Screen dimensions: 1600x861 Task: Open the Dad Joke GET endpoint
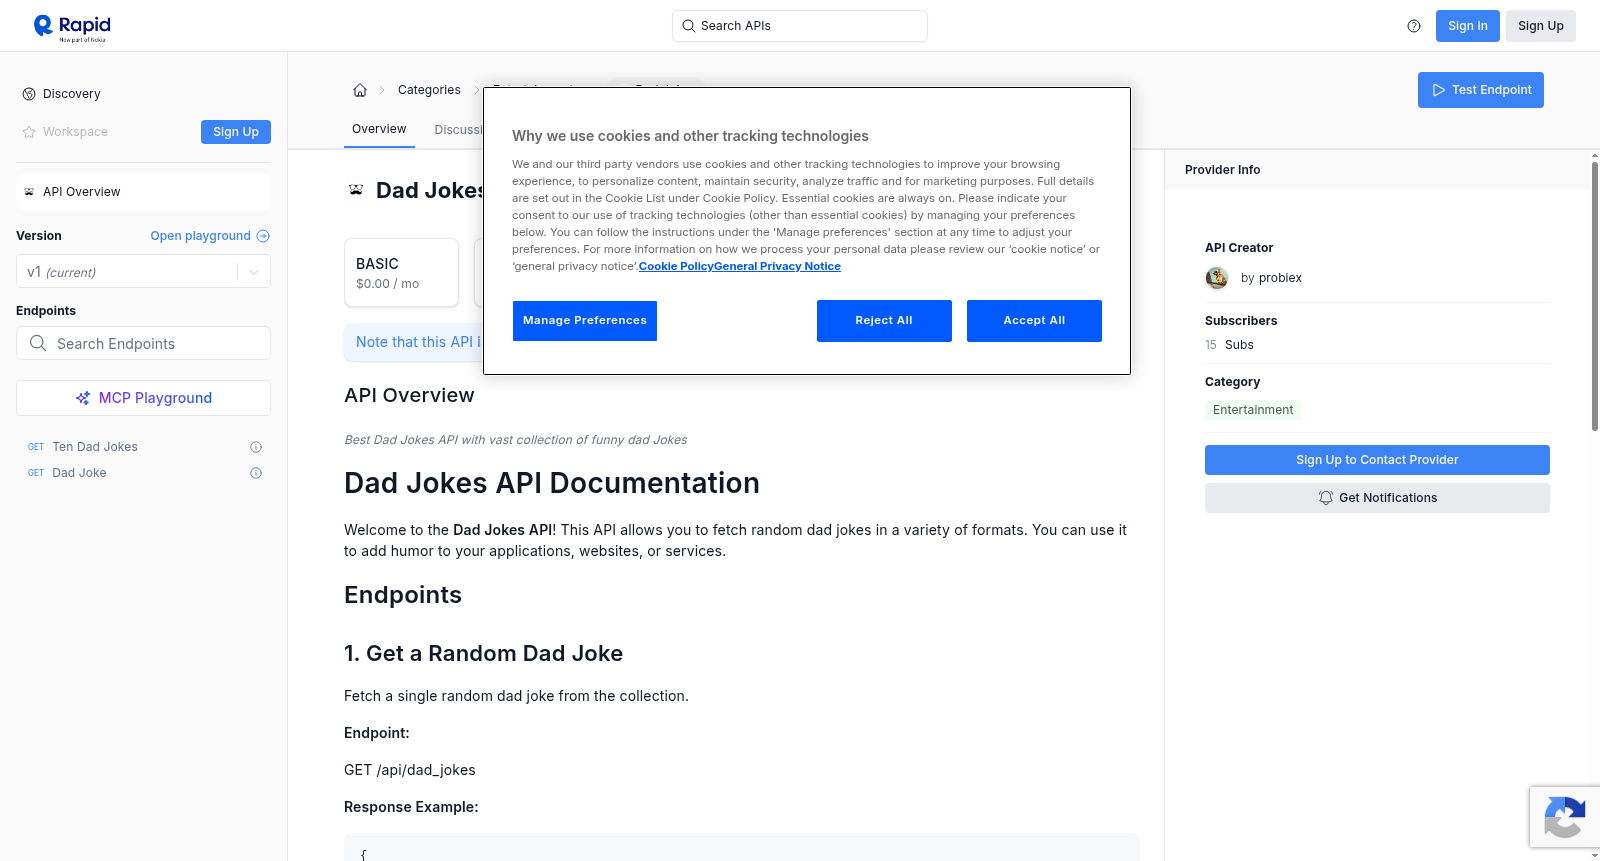[x=79, y=473]
